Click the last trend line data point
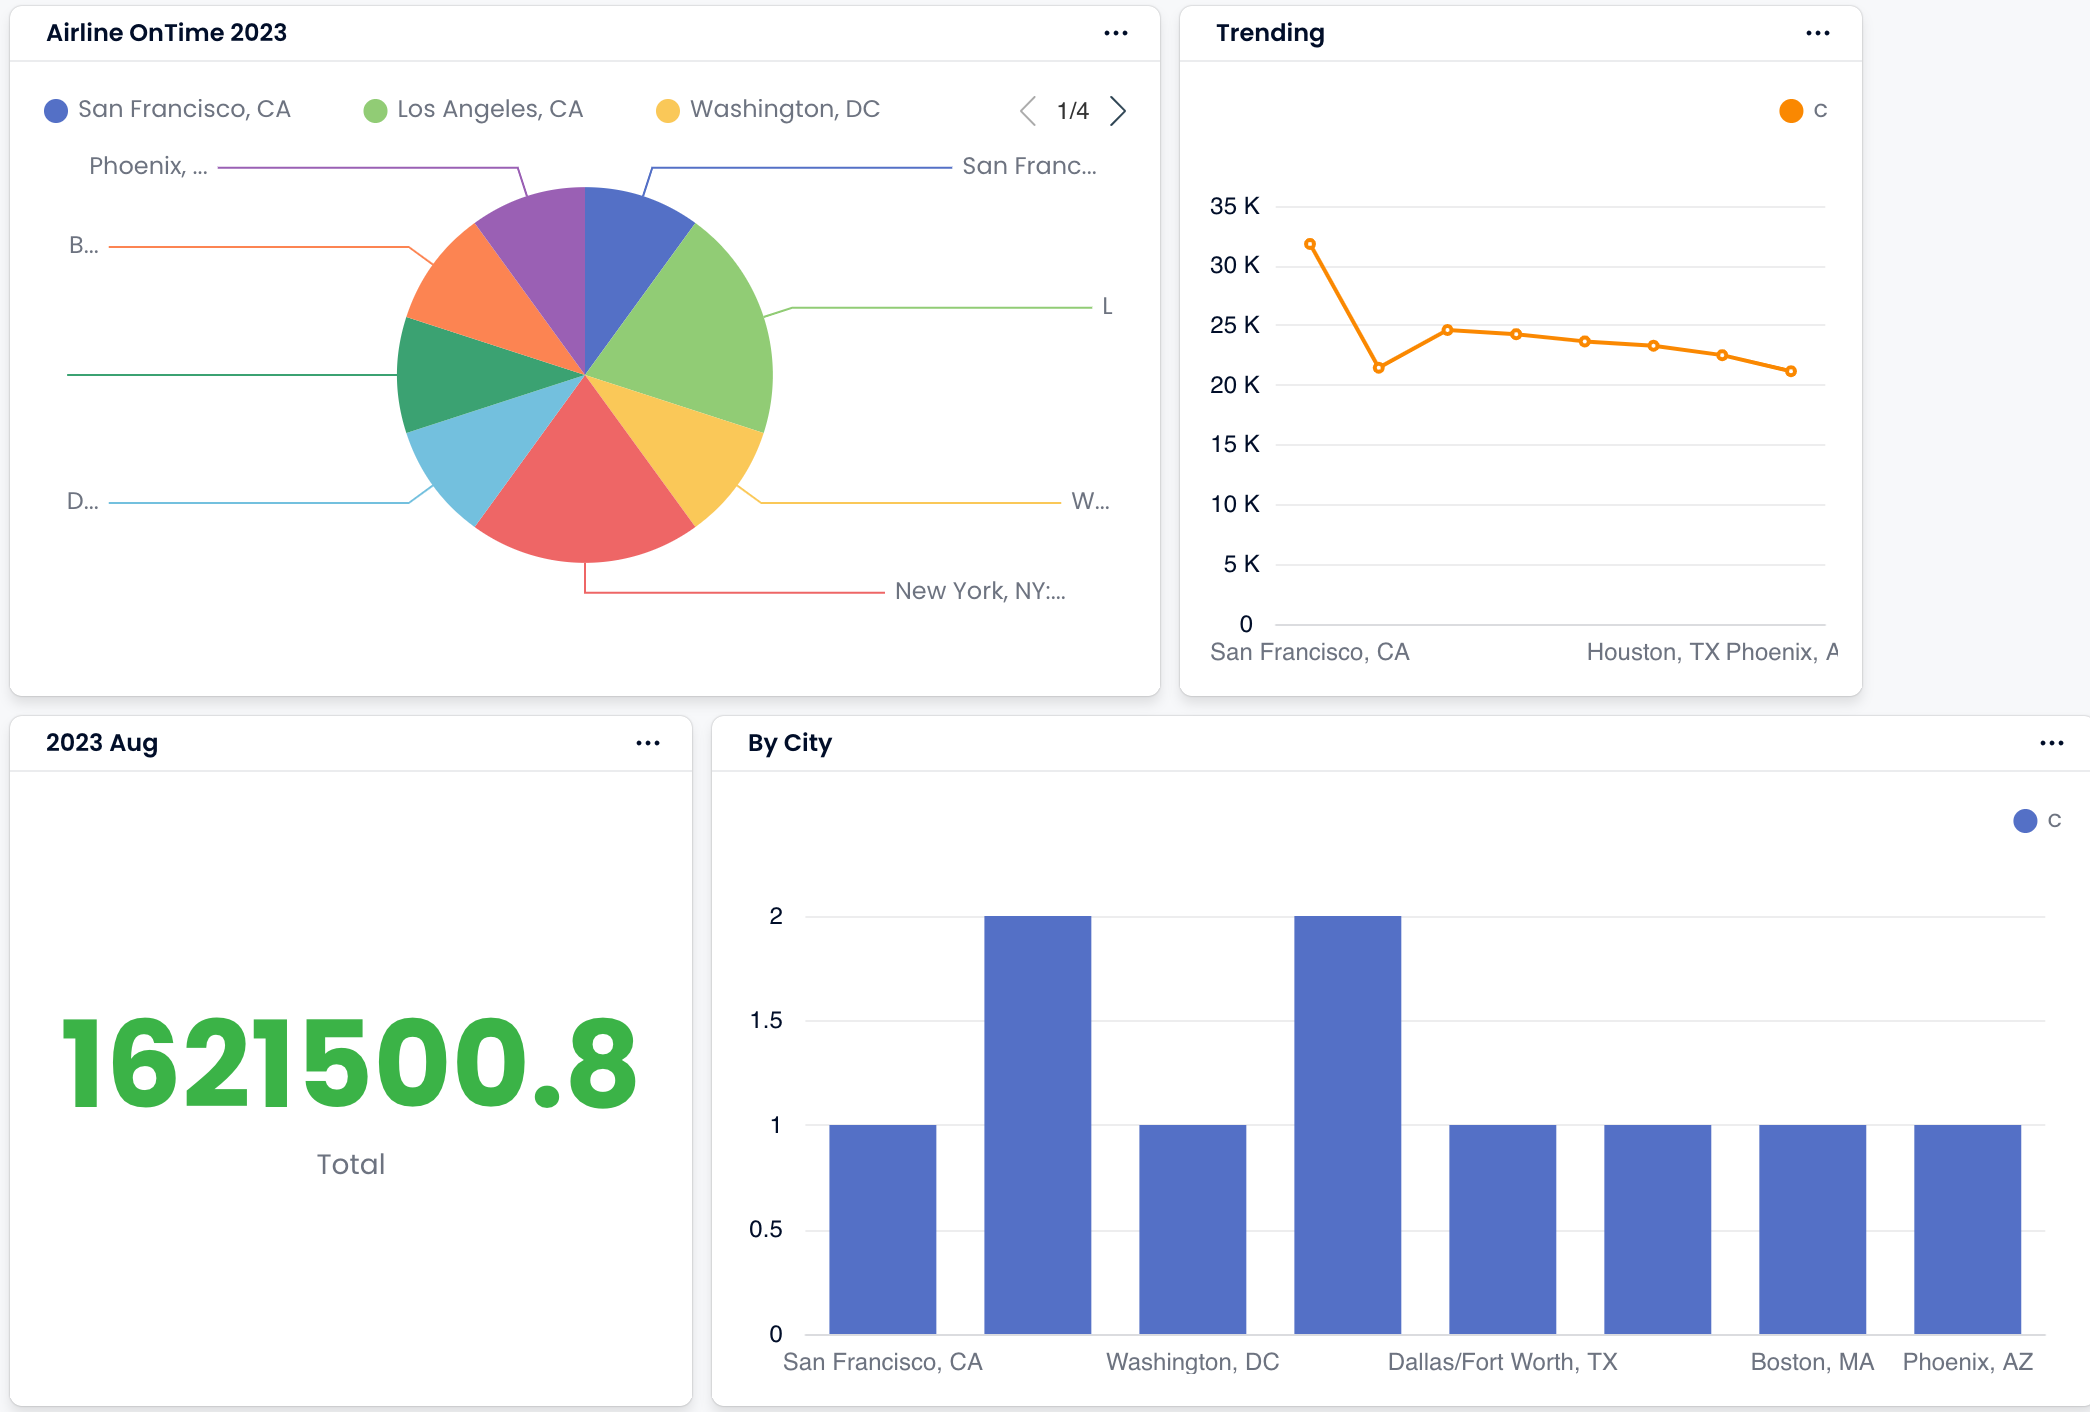Screen dimensions: 2090x1412 [x=1791, y=371]
